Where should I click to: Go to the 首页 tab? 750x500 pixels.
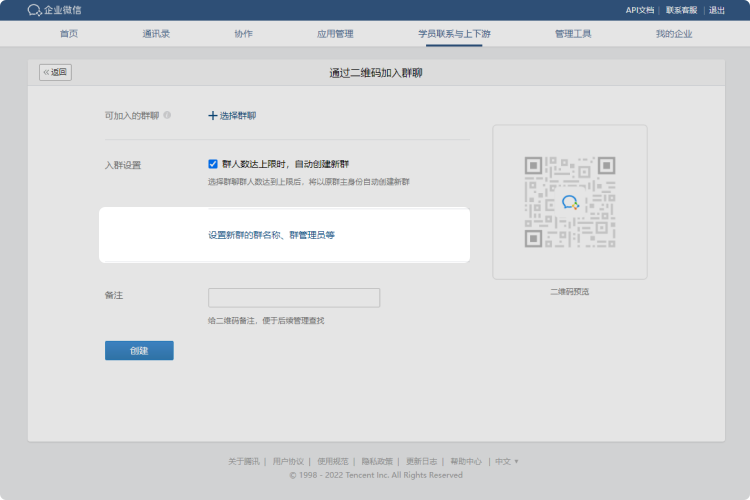[69, 33]
